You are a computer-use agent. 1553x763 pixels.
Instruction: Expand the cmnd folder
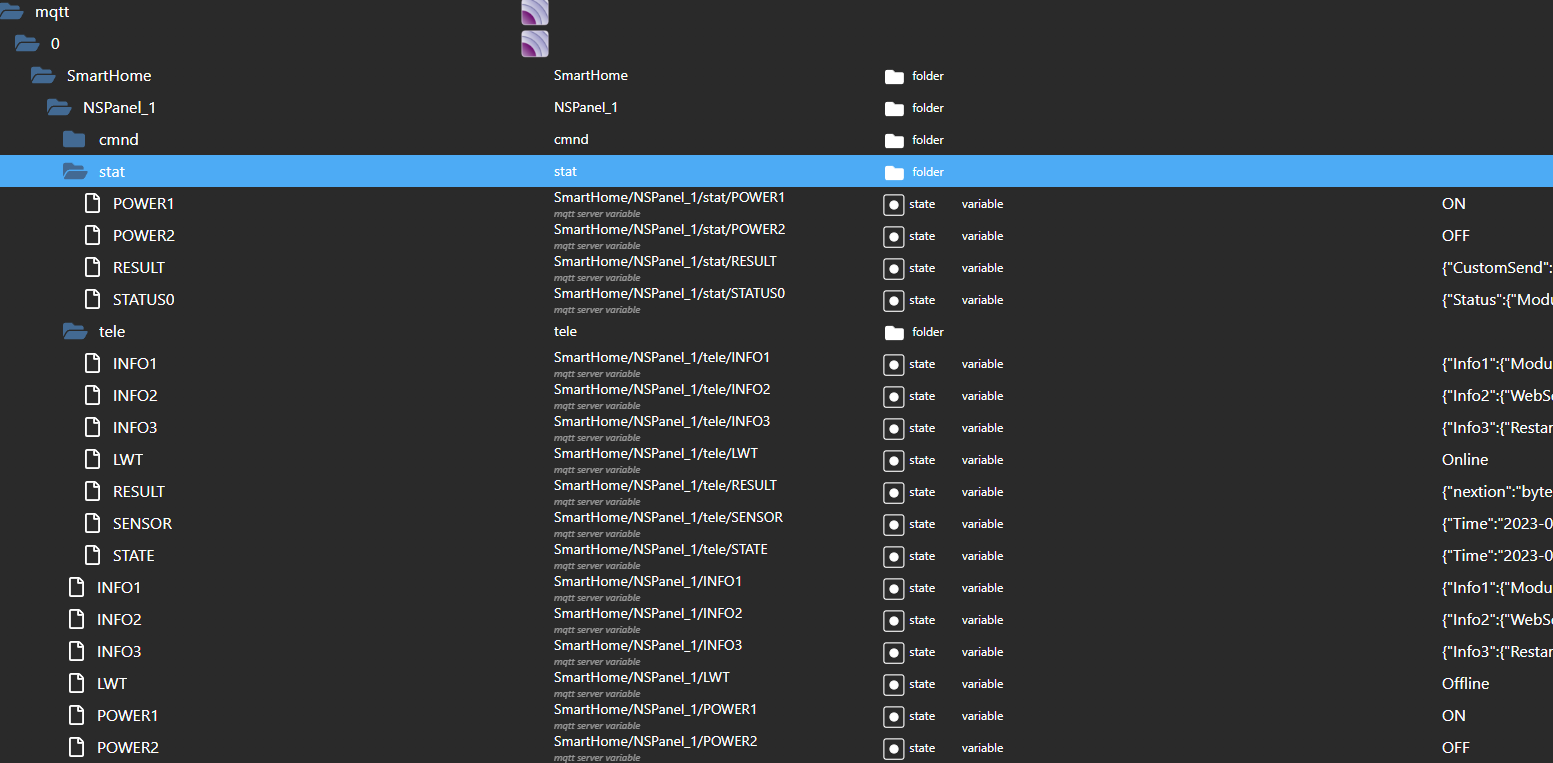point(74,140)
